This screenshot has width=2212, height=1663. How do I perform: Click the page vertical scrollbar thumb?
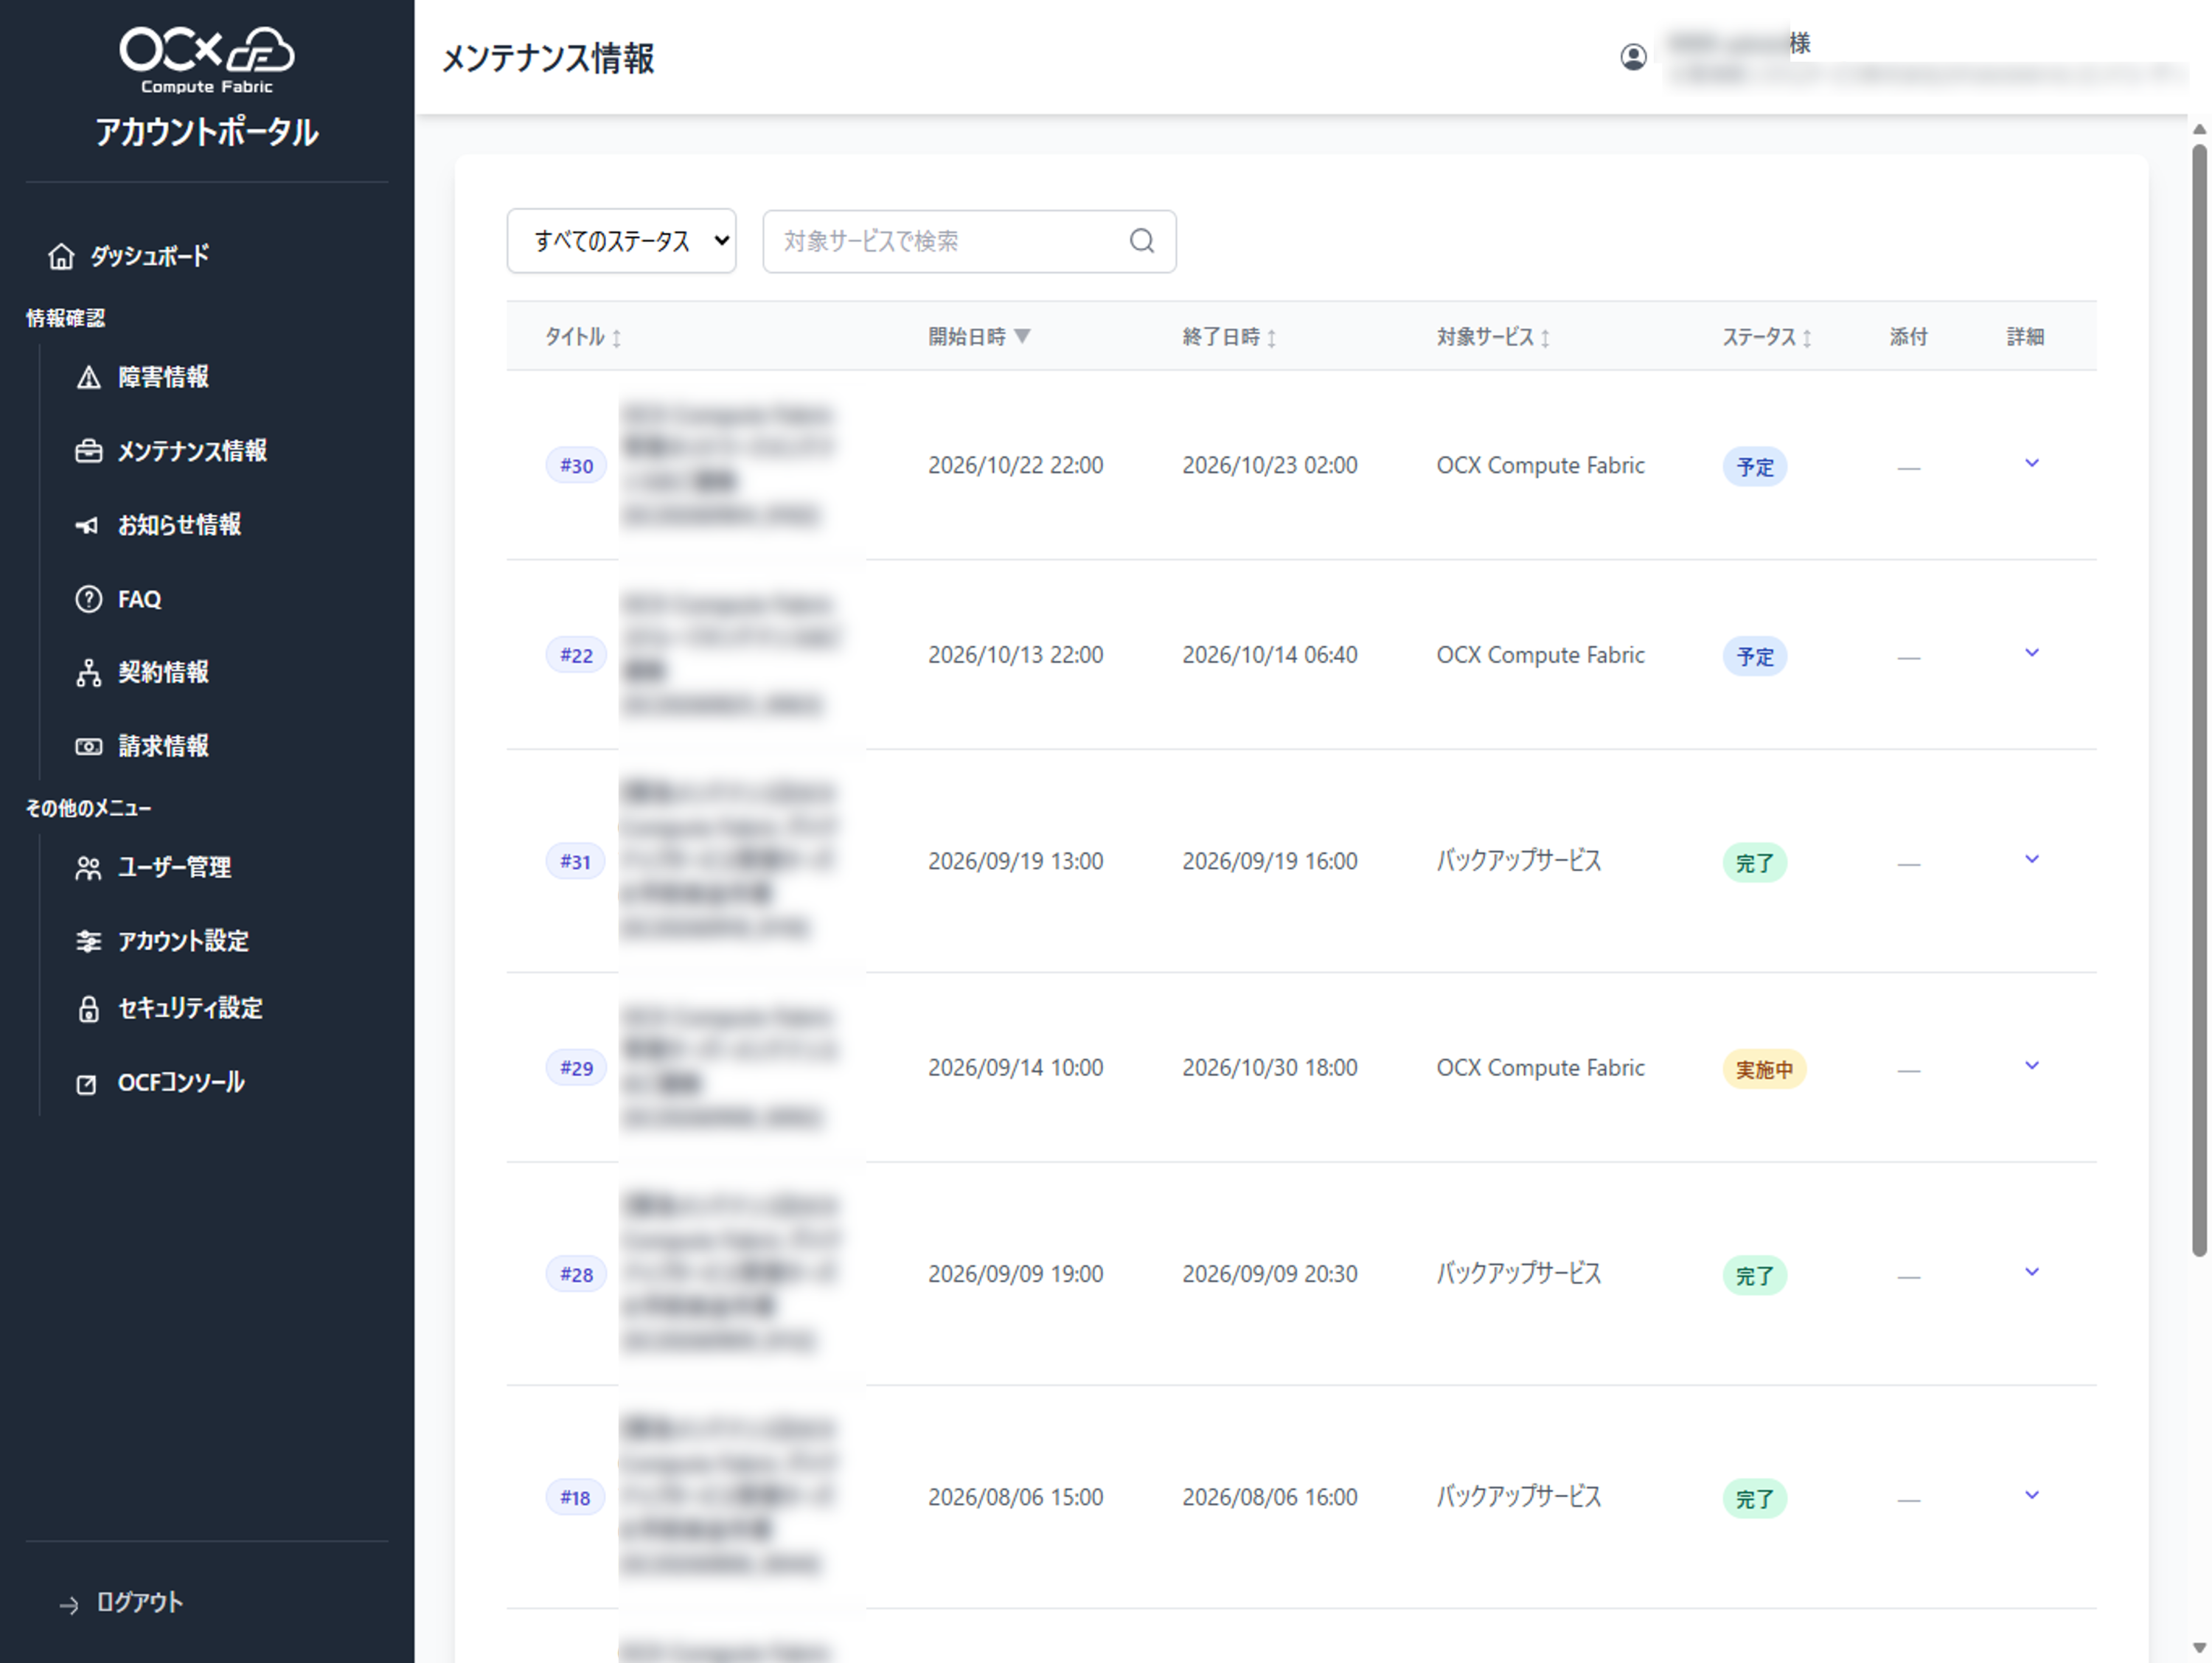[2199, 700]
